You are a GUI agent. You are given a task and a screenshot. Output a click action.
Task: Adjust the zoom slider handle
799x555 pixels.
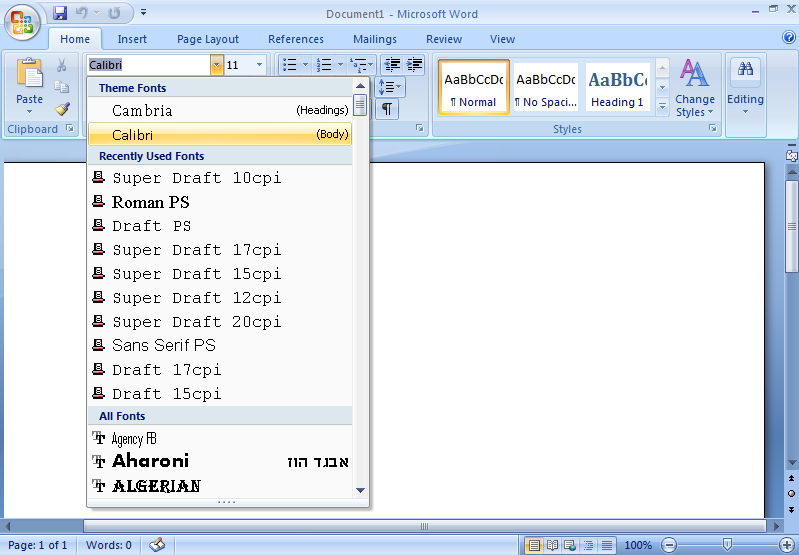728,545
